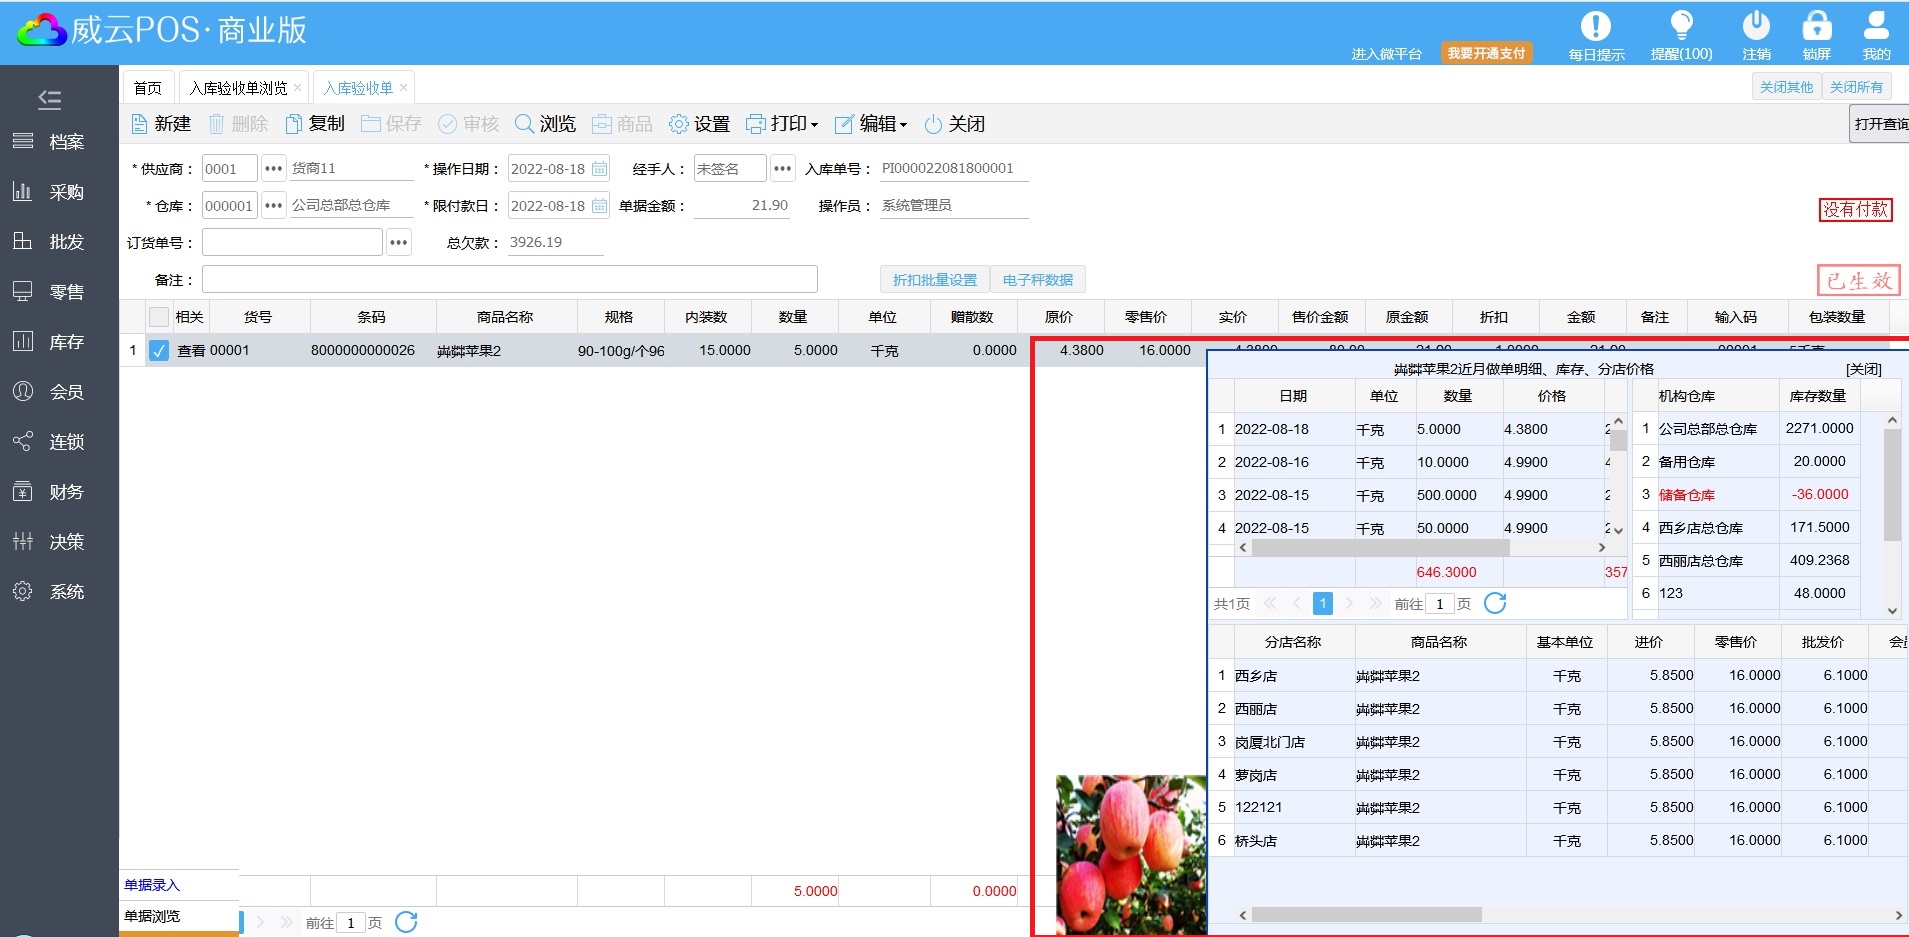Toggle the select-all checkbox in table header

pos(159,317)
